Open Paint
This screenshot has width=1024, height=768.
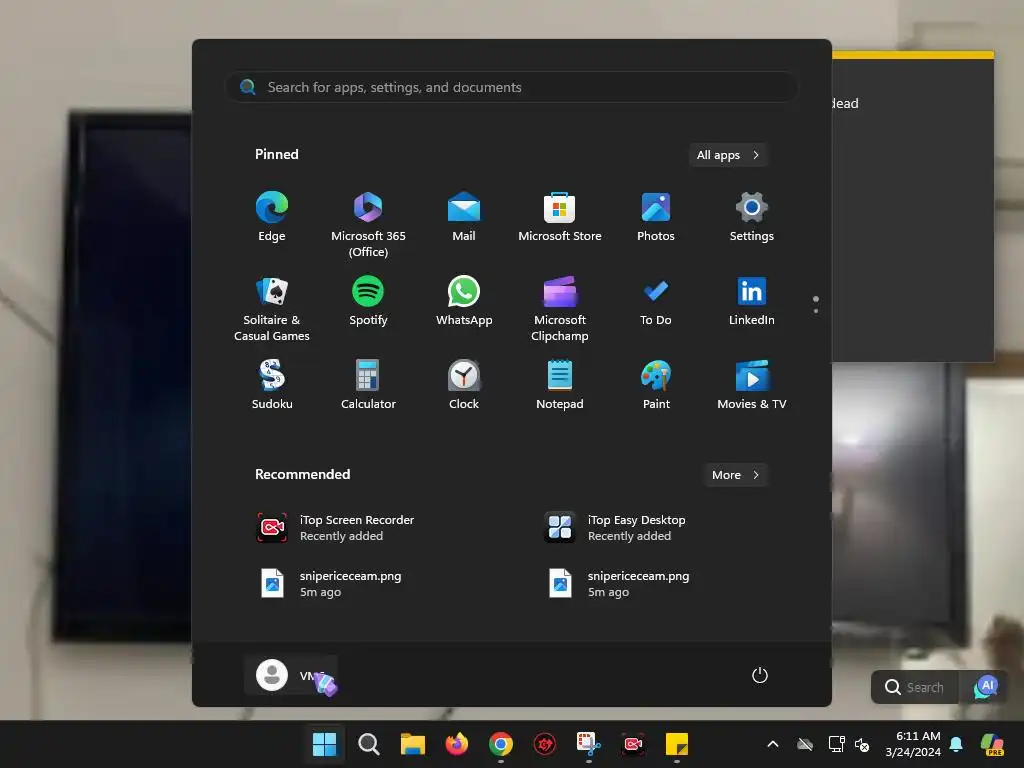(656, 385)
